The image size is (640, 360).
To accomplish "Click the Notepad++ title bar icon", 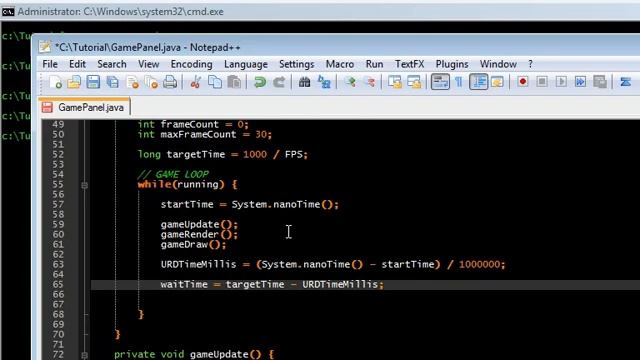I will (x=44, y=47).
